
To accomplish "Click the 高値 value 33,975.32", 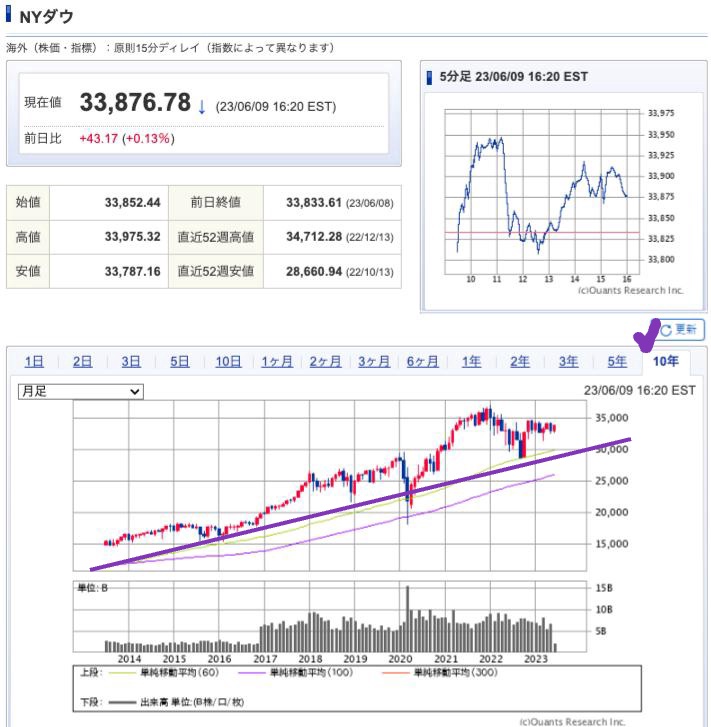I will coord(132,237).
